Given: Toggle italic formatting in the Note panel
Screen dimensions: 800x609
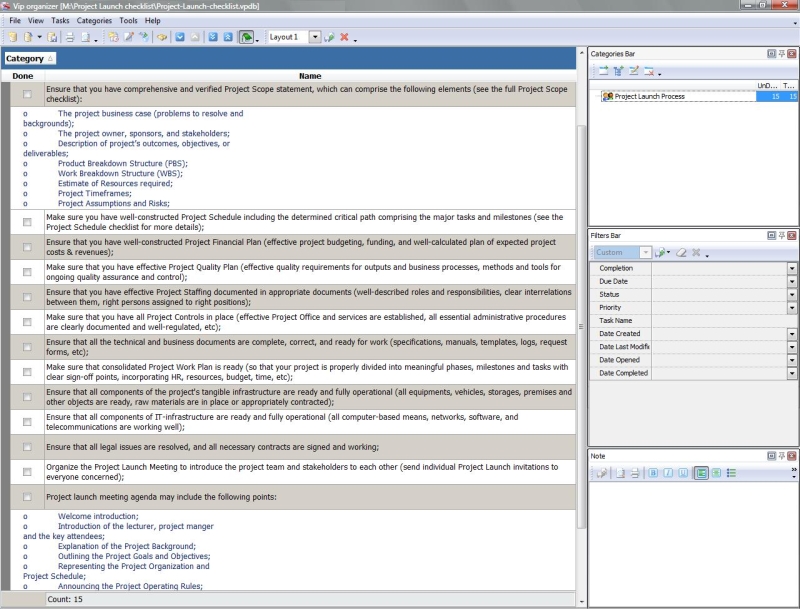Looking at the screenshot, I should click(668, 473).
